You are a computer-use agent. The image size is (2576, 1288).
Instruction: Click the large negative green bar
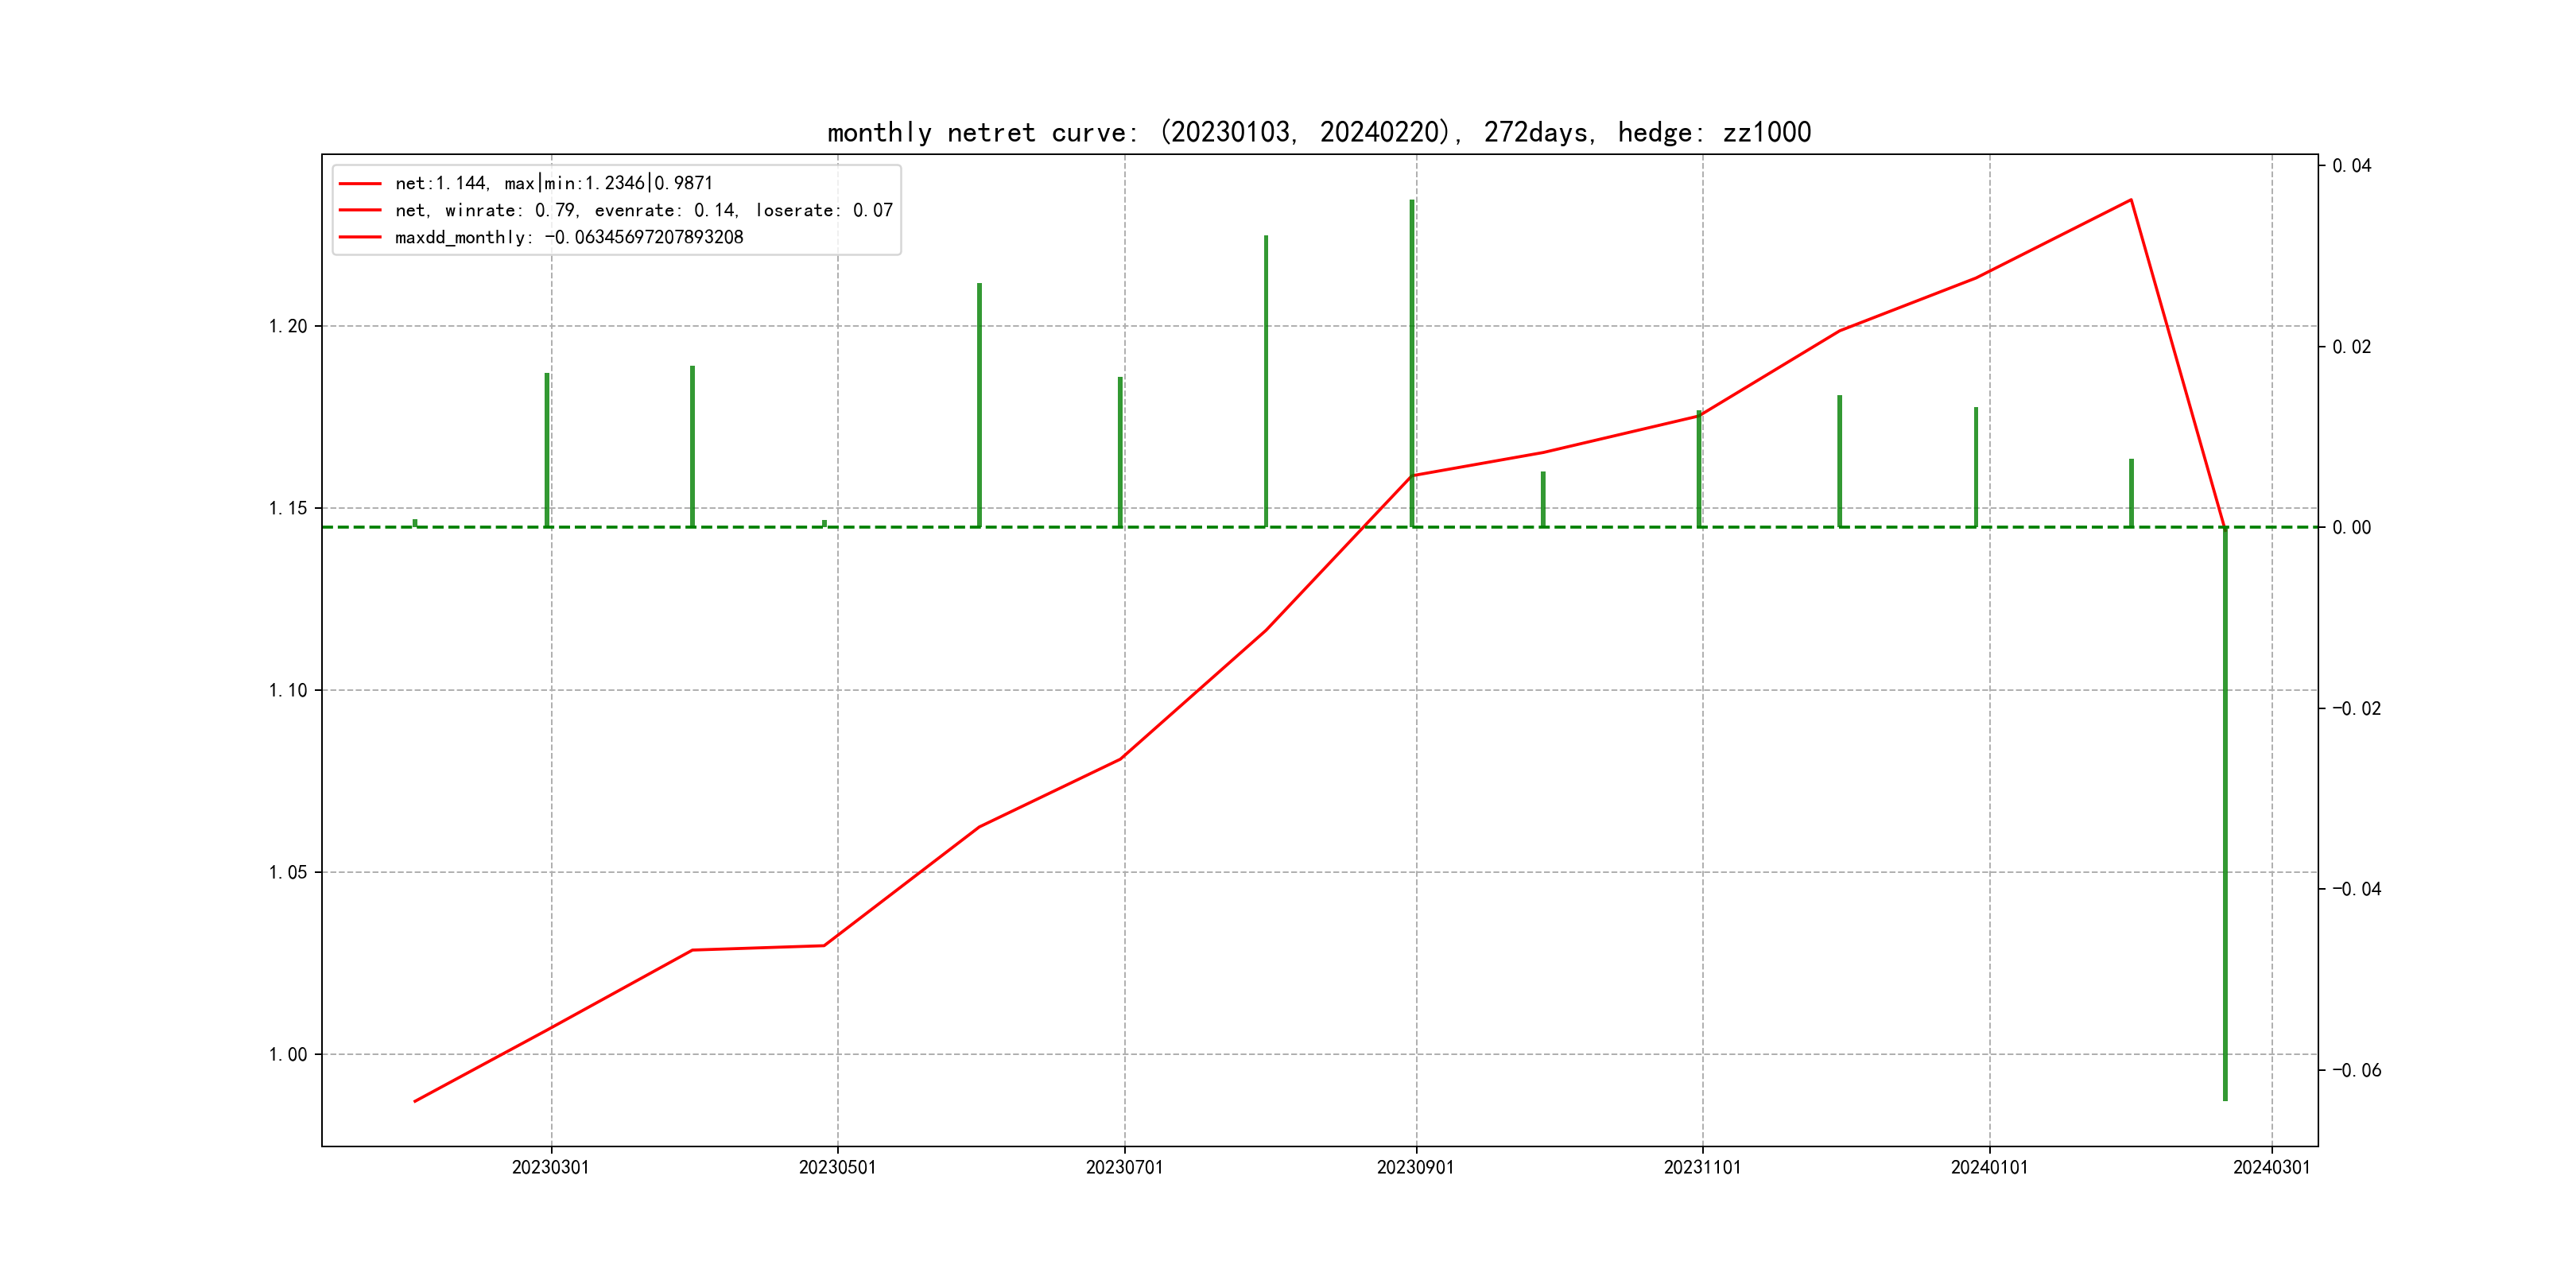pos(2225,815)
